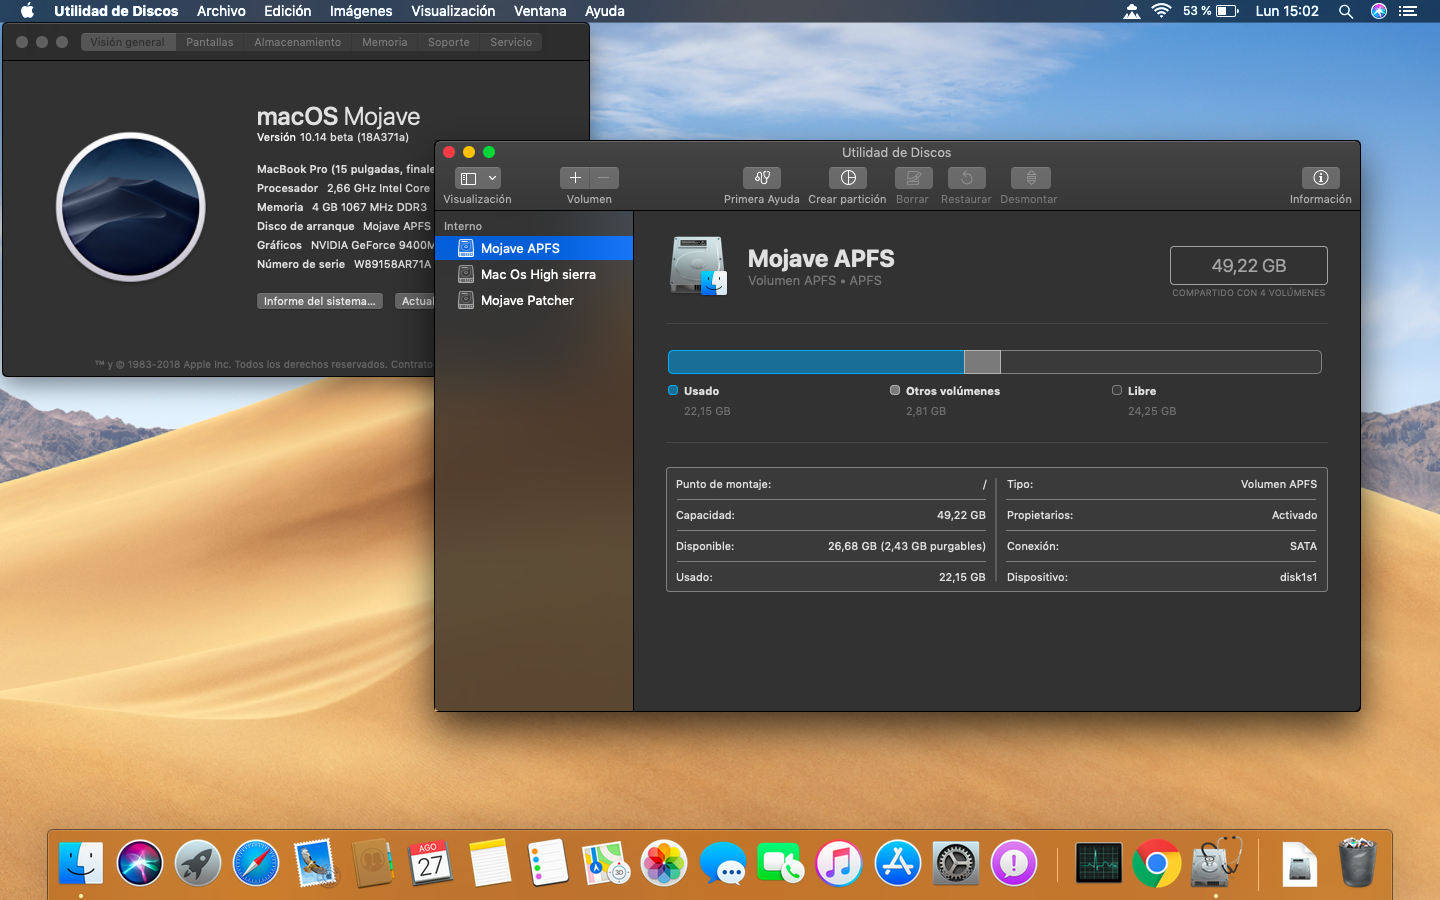Select the Mac Os High sierra volume

[534, 274]
